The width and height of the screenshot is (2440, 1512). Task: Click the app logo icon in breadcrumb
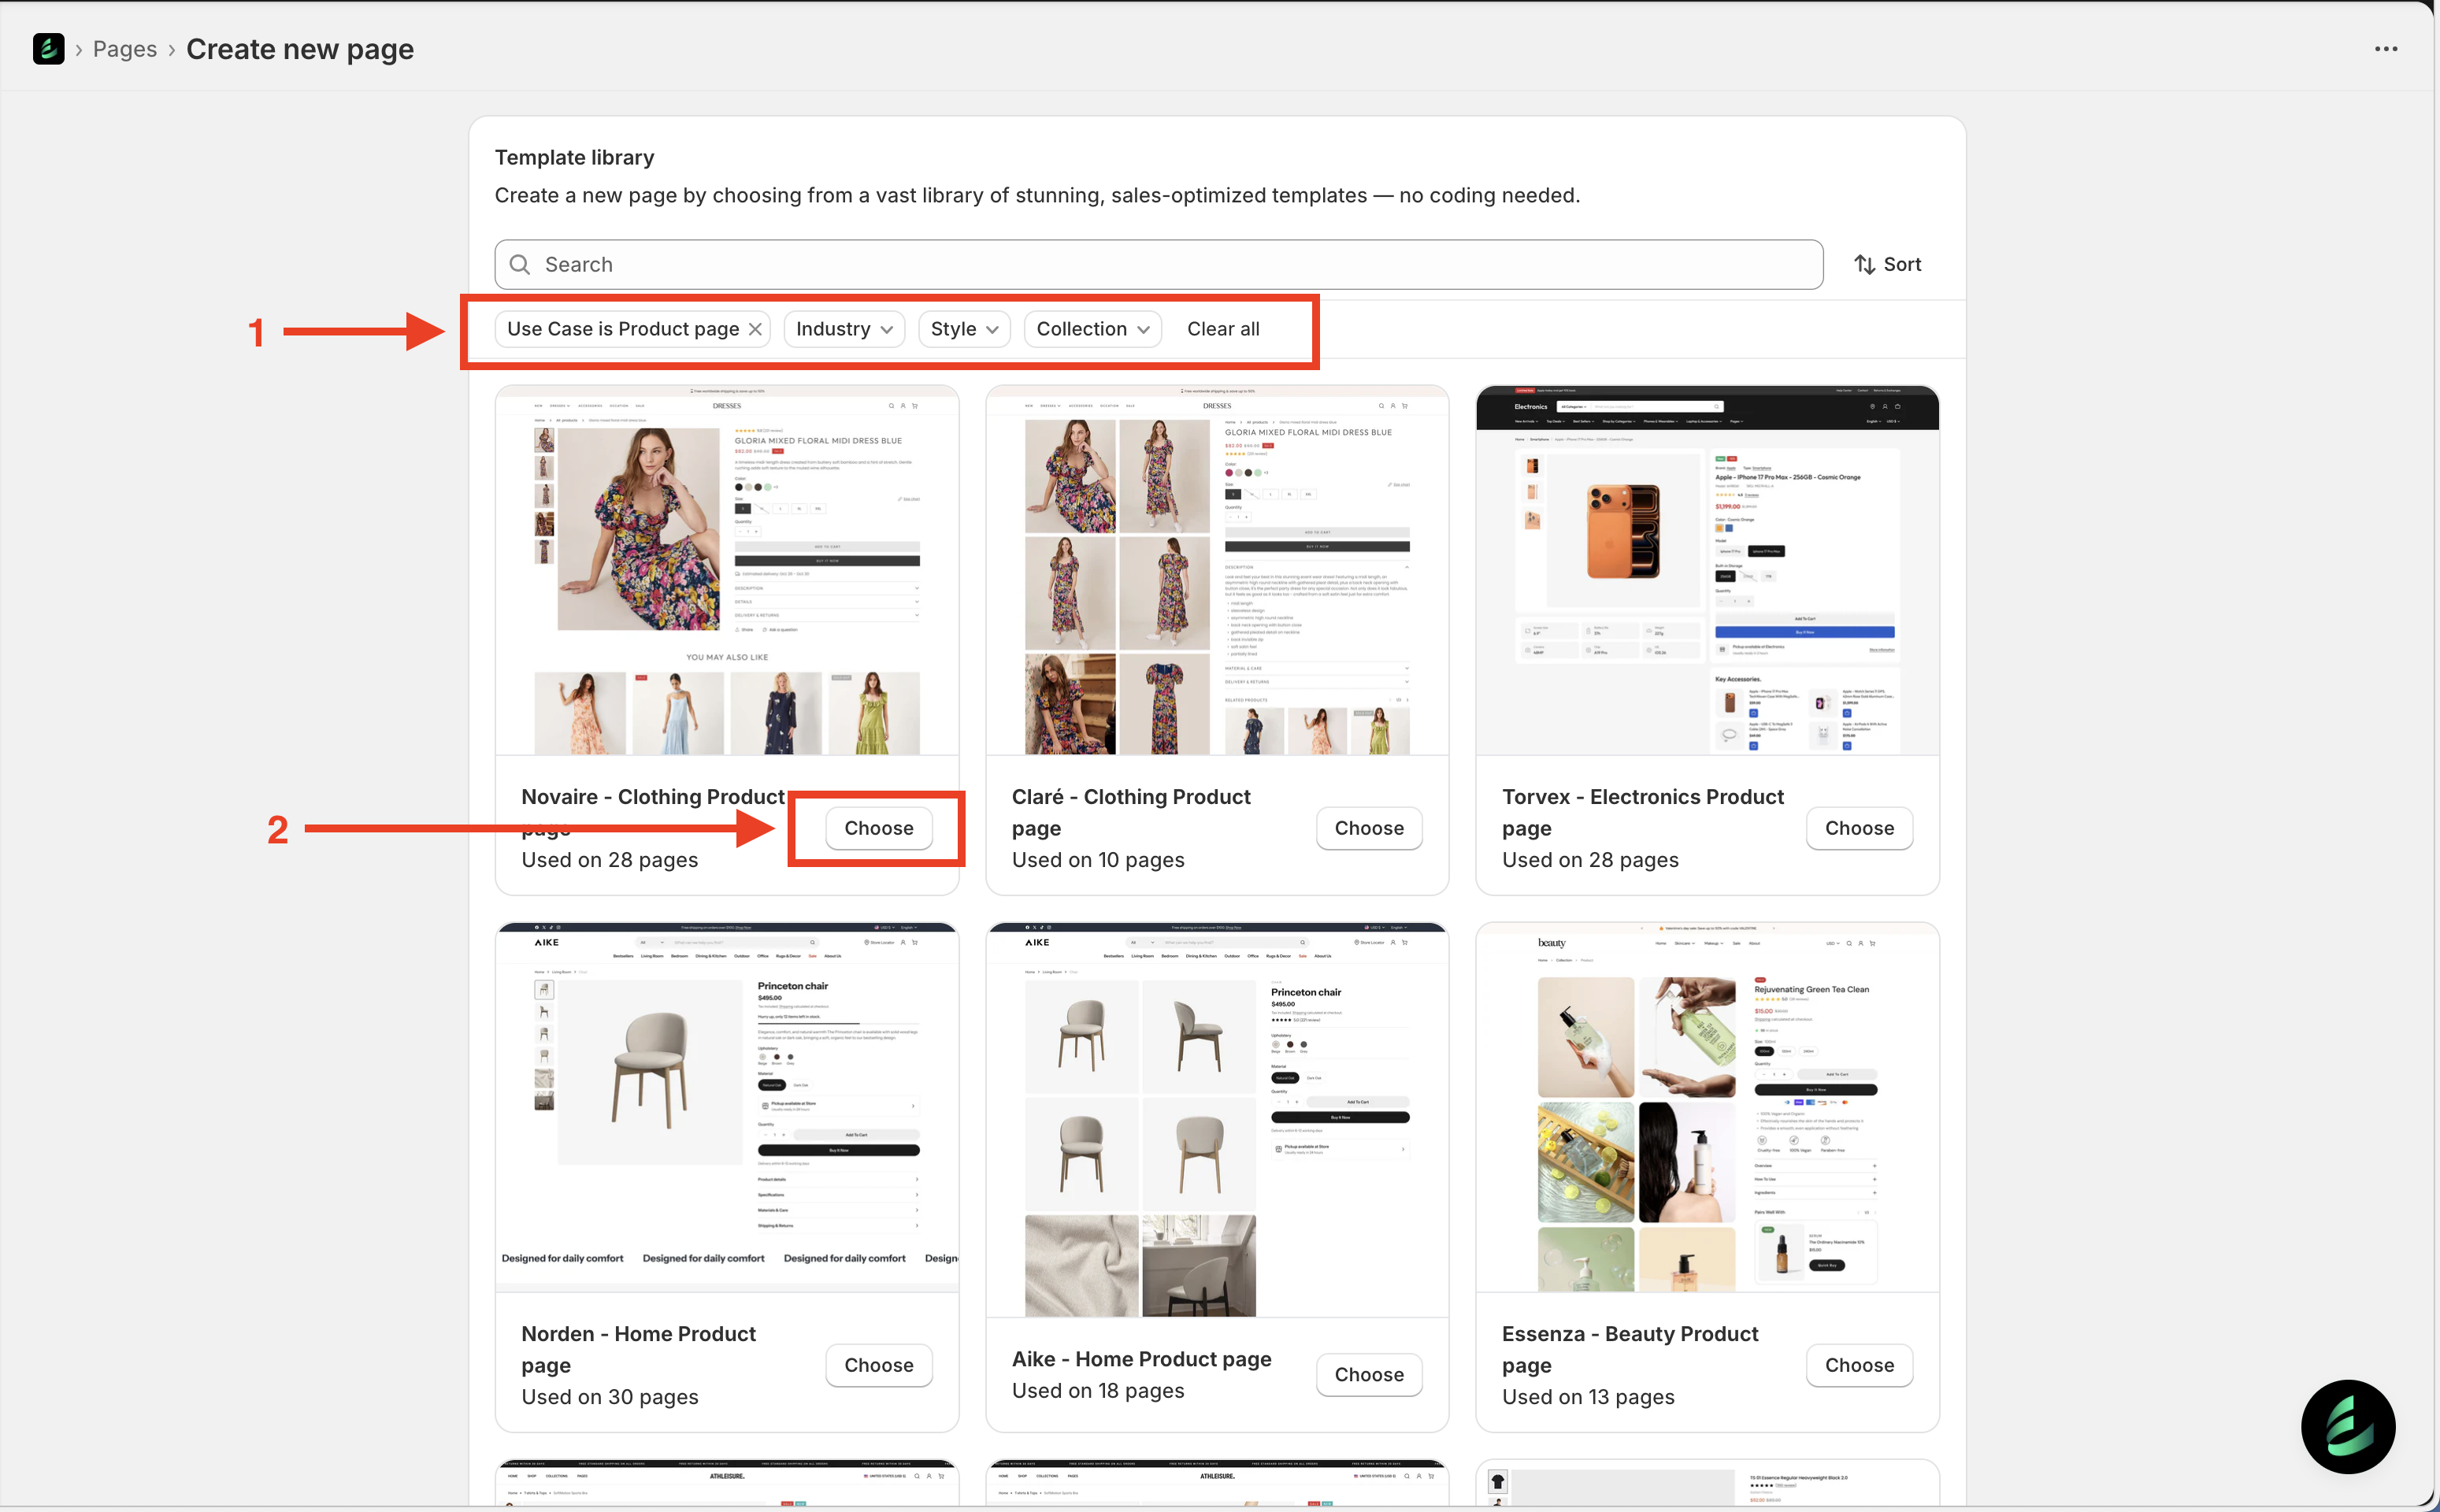click(x=48, y=49)
